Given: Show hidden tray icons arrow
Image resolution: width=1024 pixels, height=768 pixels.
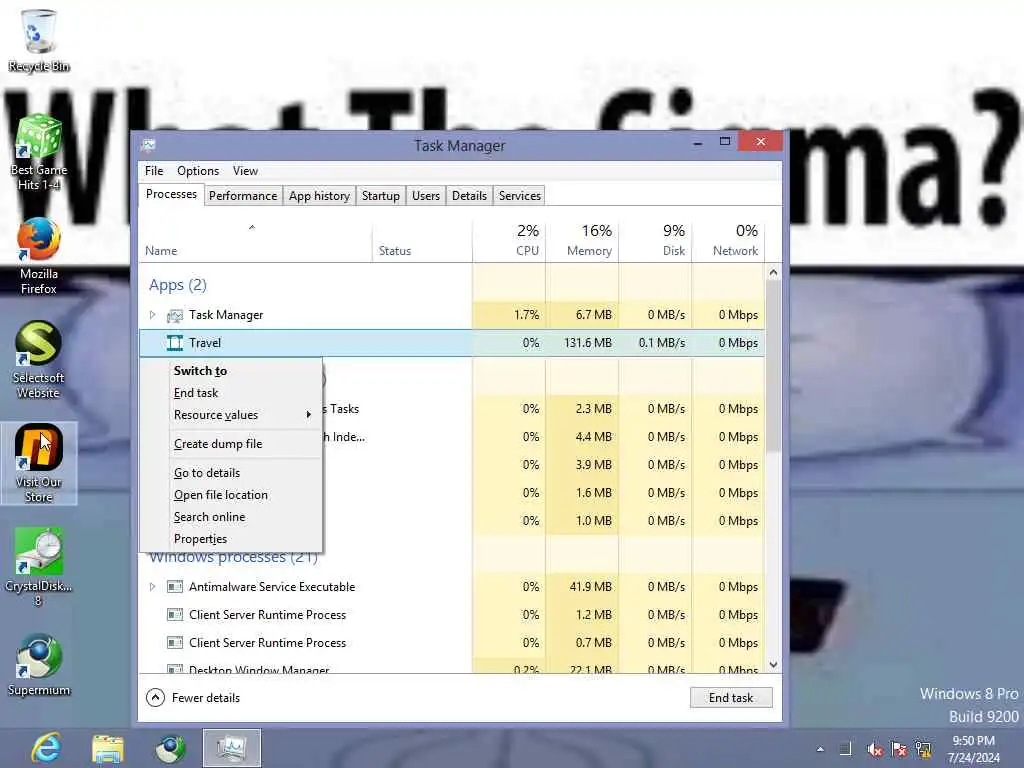Looking at the screenshot, I should (x=820, y=750).
